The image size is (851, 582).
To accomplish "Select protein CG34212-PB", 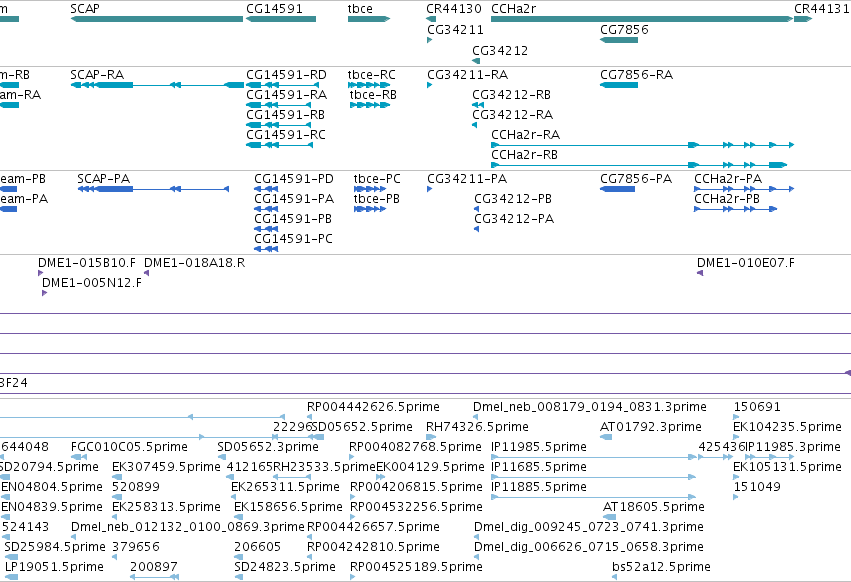I will click(x=513, y=199).
